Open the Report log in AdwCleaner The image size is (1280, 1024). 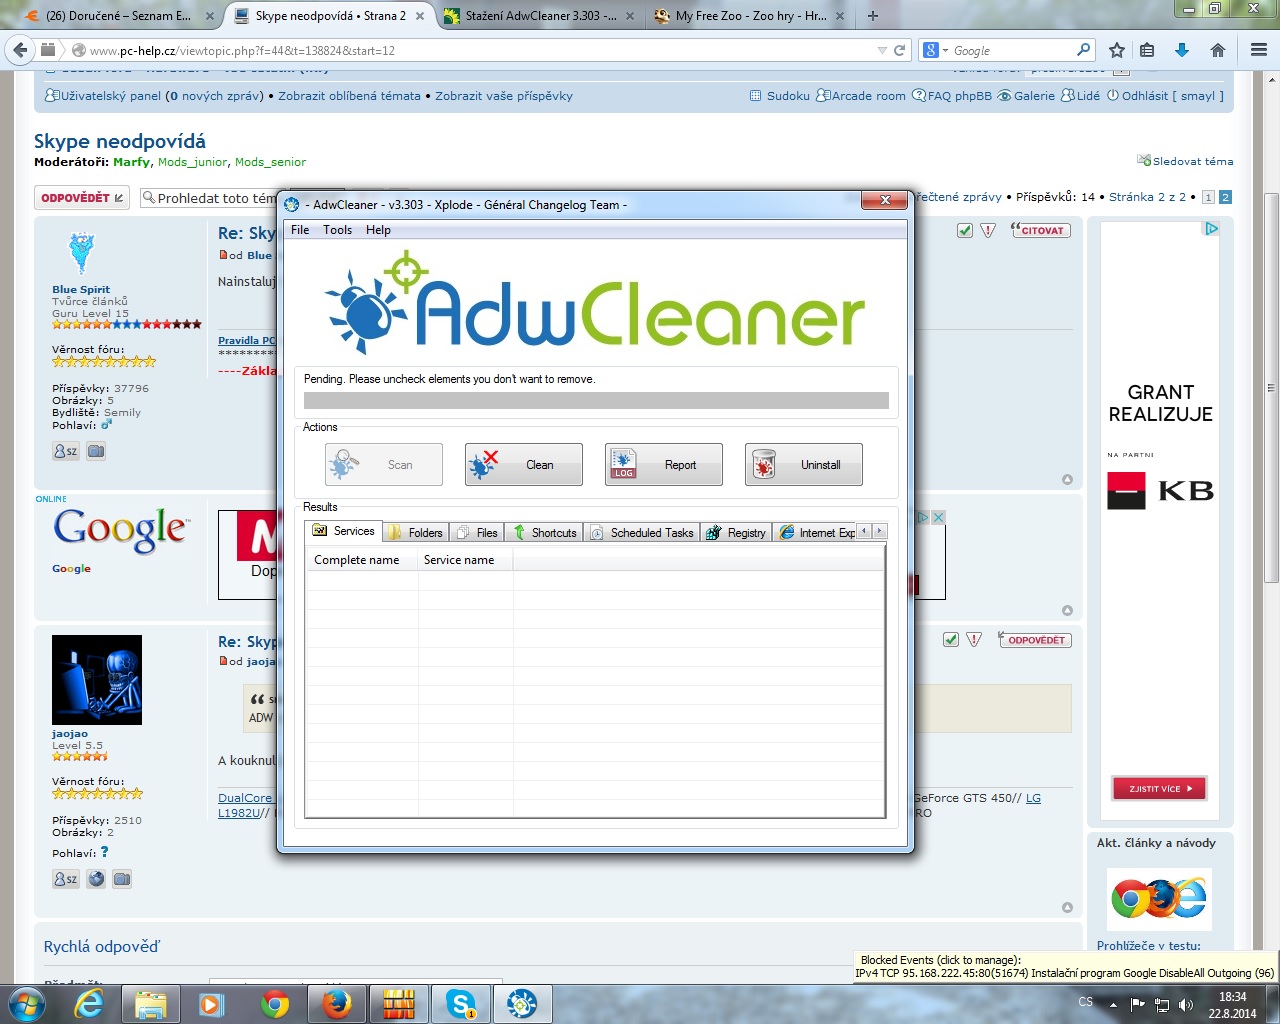663,465
